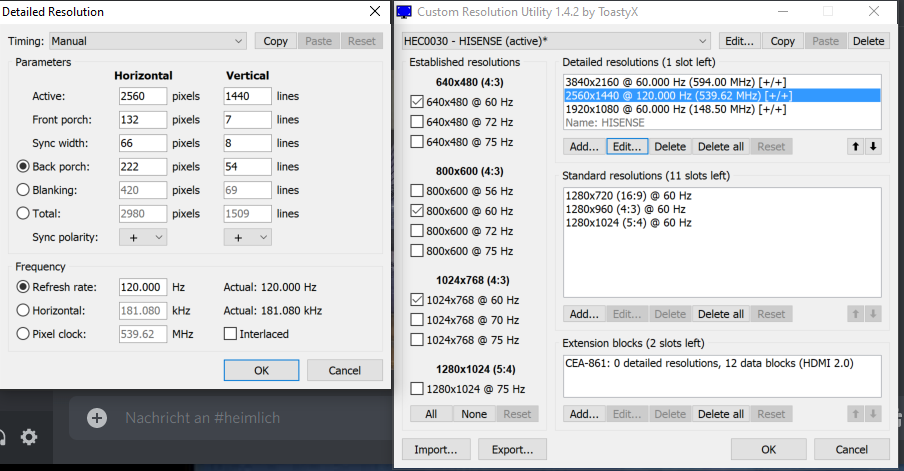Tick the Interlaced checkbox
Viewport: 904px width, 471px height.
click(230, 334)
